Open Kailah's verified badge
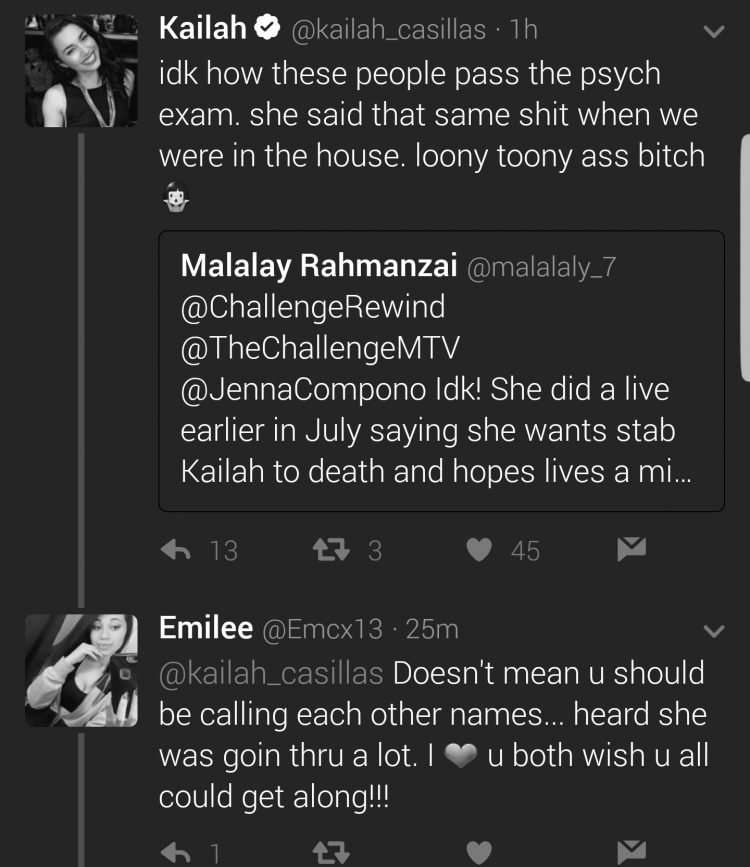Image resolution: width=750 pixels, height=867 pixels. click(267, 28)
